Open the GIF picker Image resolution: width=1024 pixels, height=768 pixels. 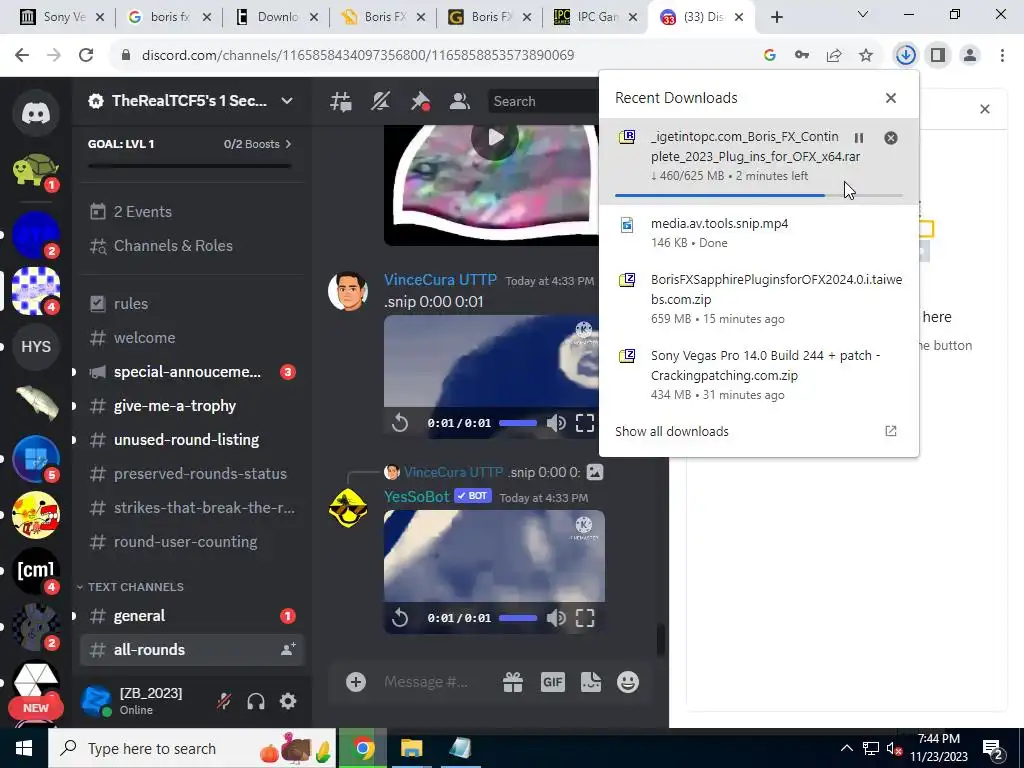pos(552,682)
